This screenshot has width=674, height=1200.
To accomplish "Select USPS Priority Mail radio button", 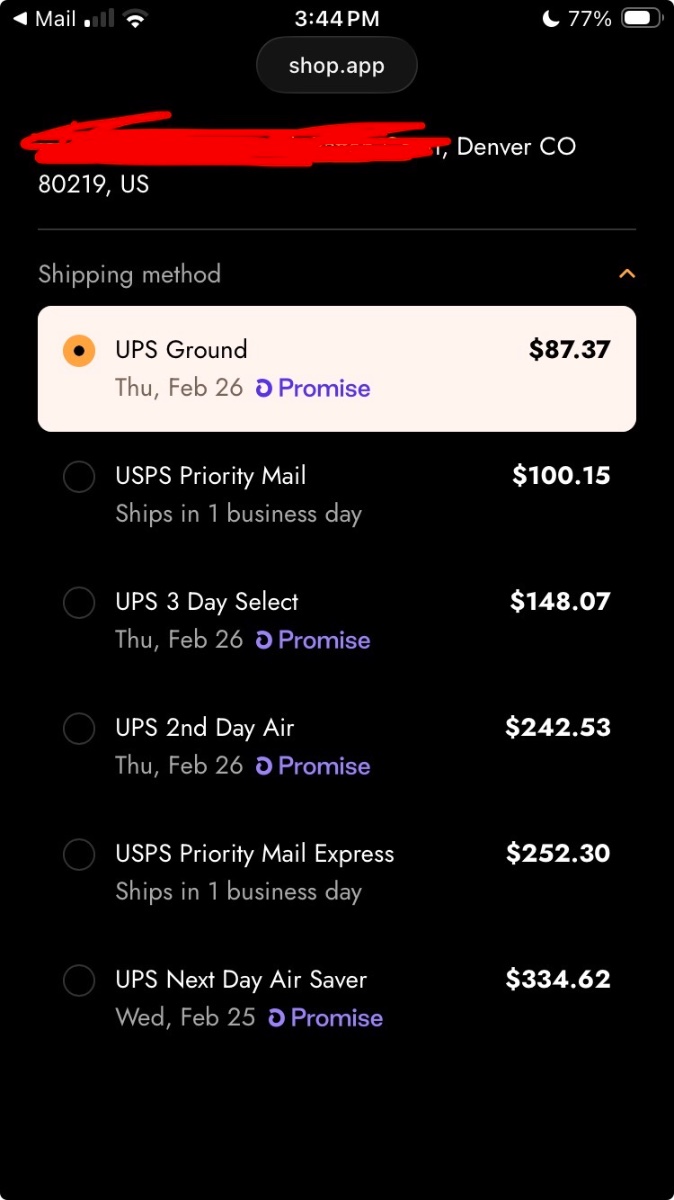I will tap(79, 477).
